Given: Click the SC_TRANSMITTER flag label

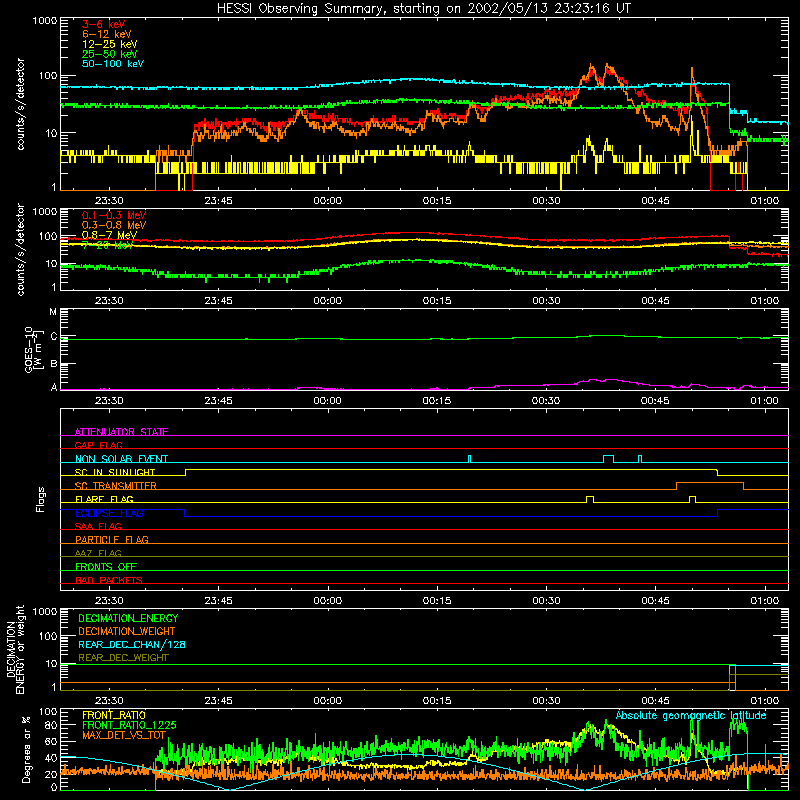Looking at the screenshot, I should click(x=115, y=486).
